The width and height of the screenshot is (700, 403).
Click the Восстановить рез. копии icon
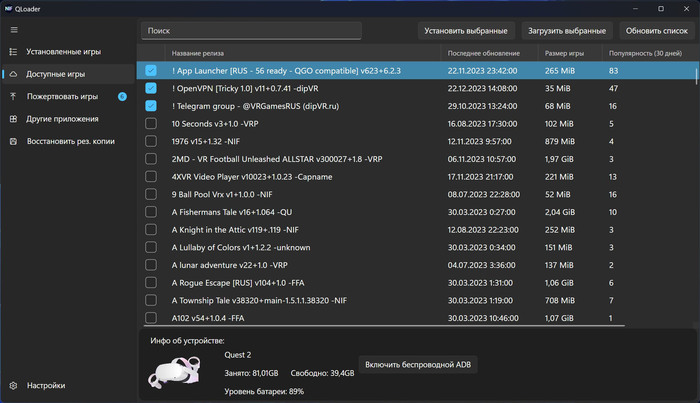(x=13, y=142)
